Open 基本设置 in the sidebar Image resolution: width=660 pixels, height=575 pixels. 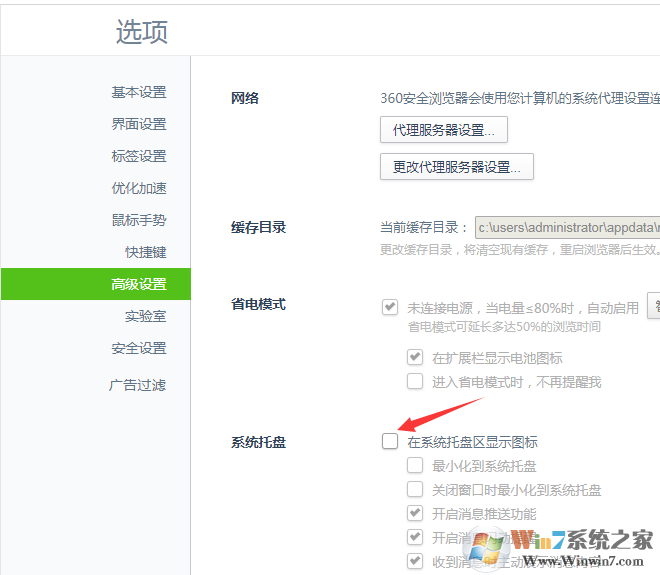point(138,92)
